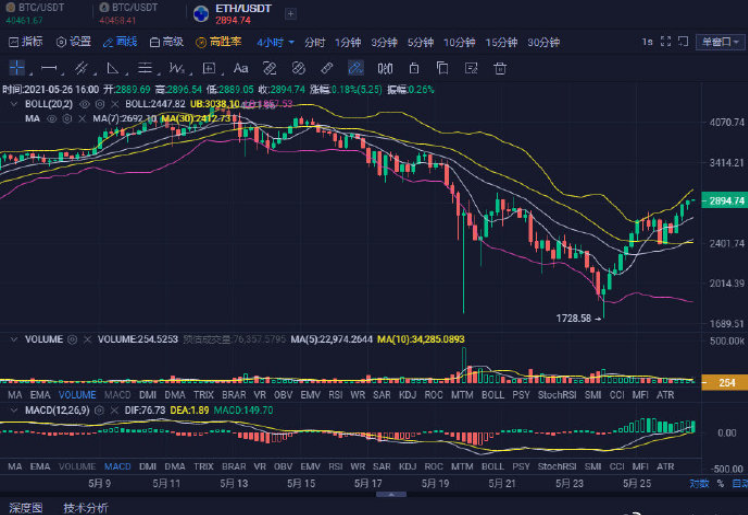Collapse the VOLUME panel chevron
The width and height of the screenshot is (748, 515).
(14, 340)
